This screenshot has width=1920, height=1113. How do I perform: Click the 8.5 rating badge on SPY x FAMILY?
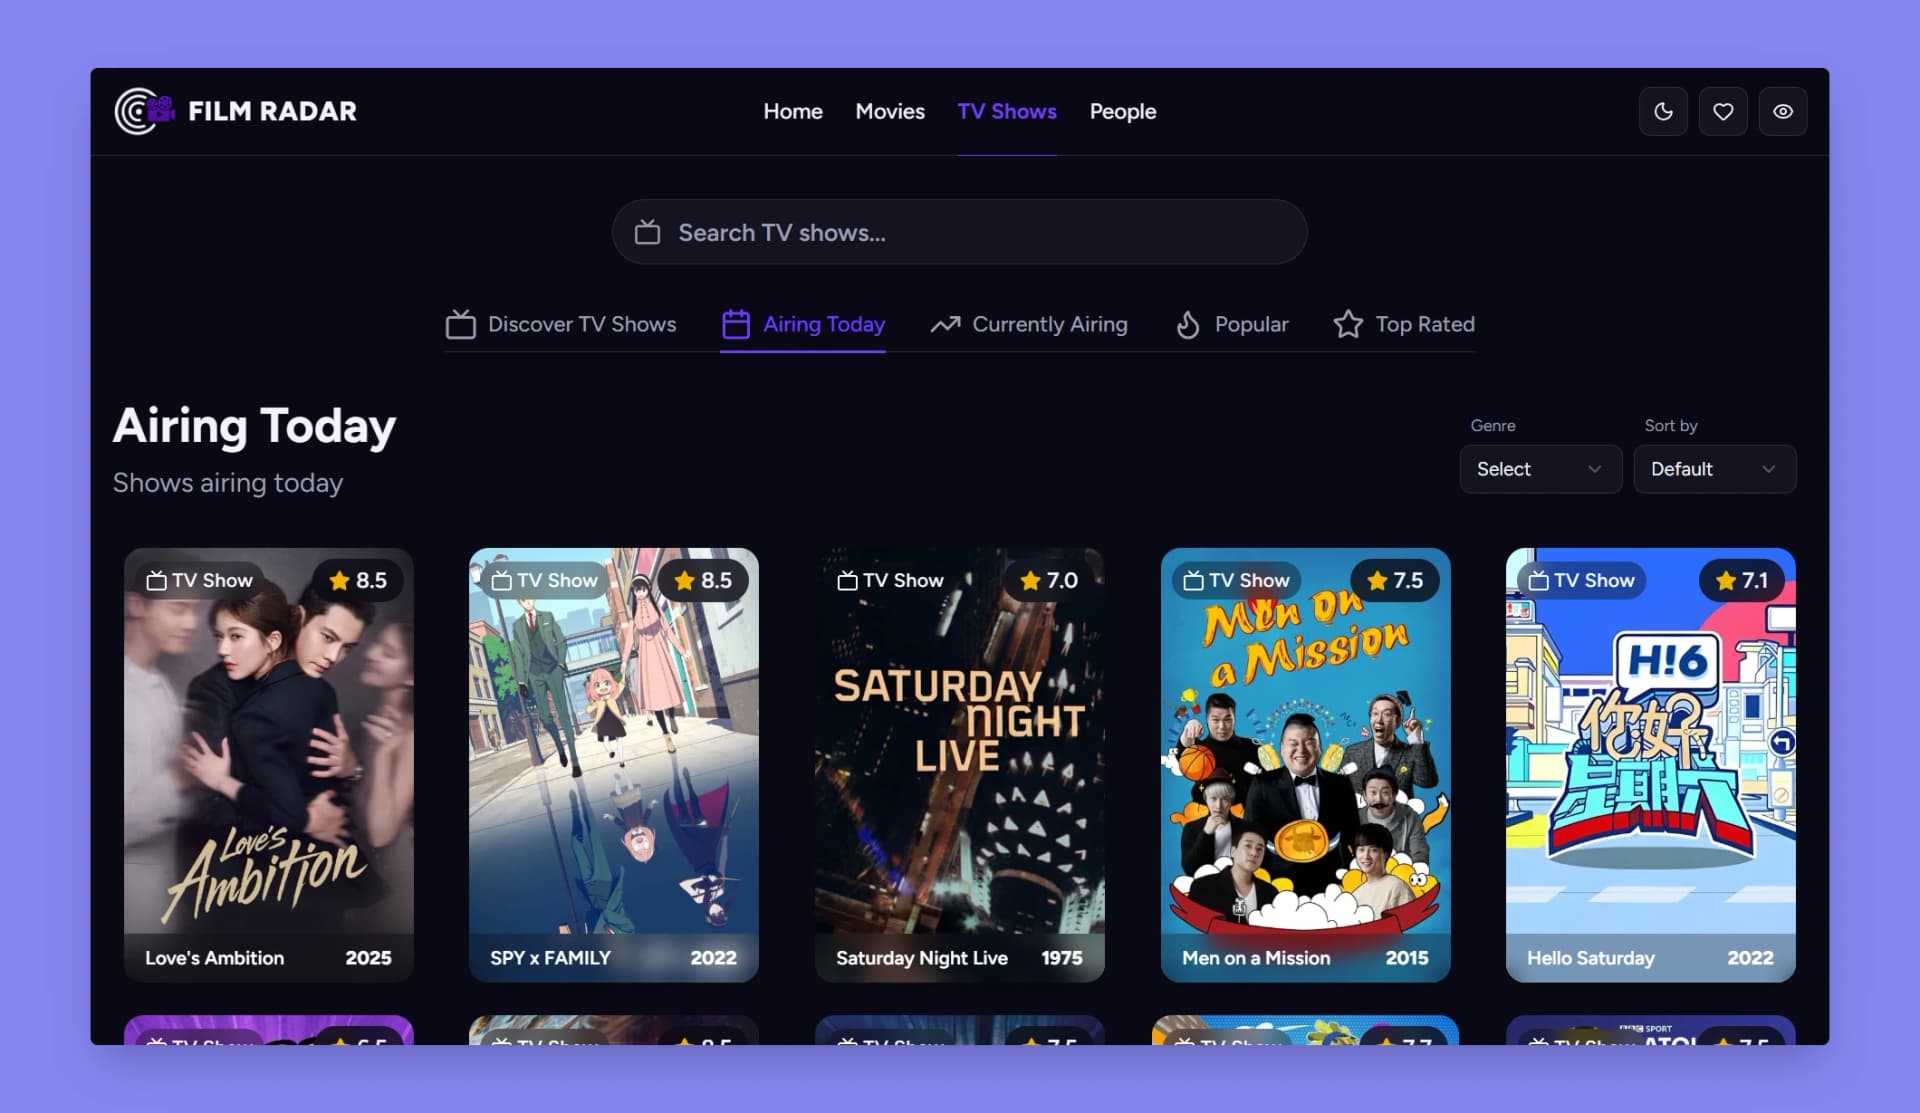click(x=703, y=580)
